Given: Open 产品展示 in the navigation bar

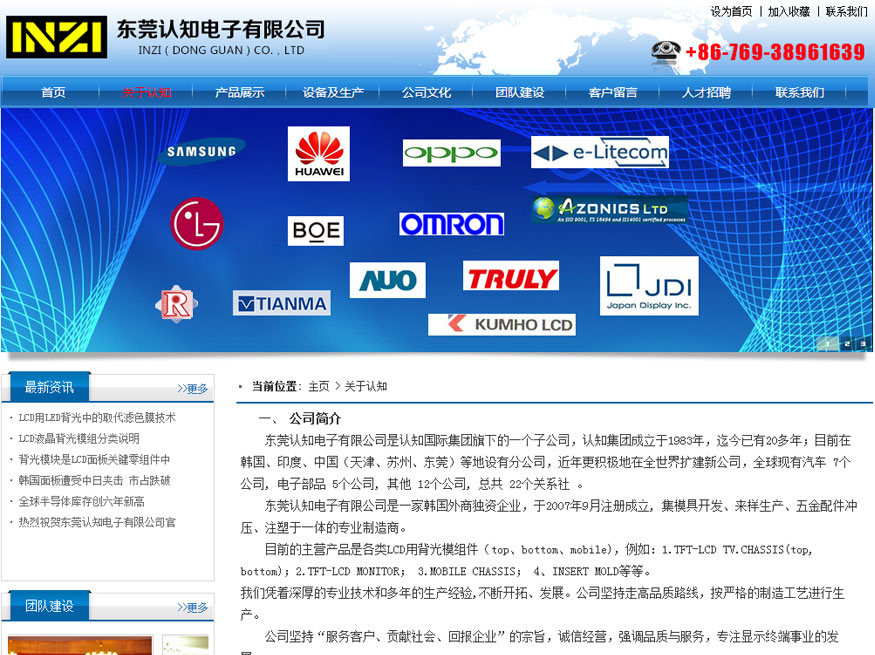Looking at the screenshot, I should pyautogui.click(x=239, y=93).
